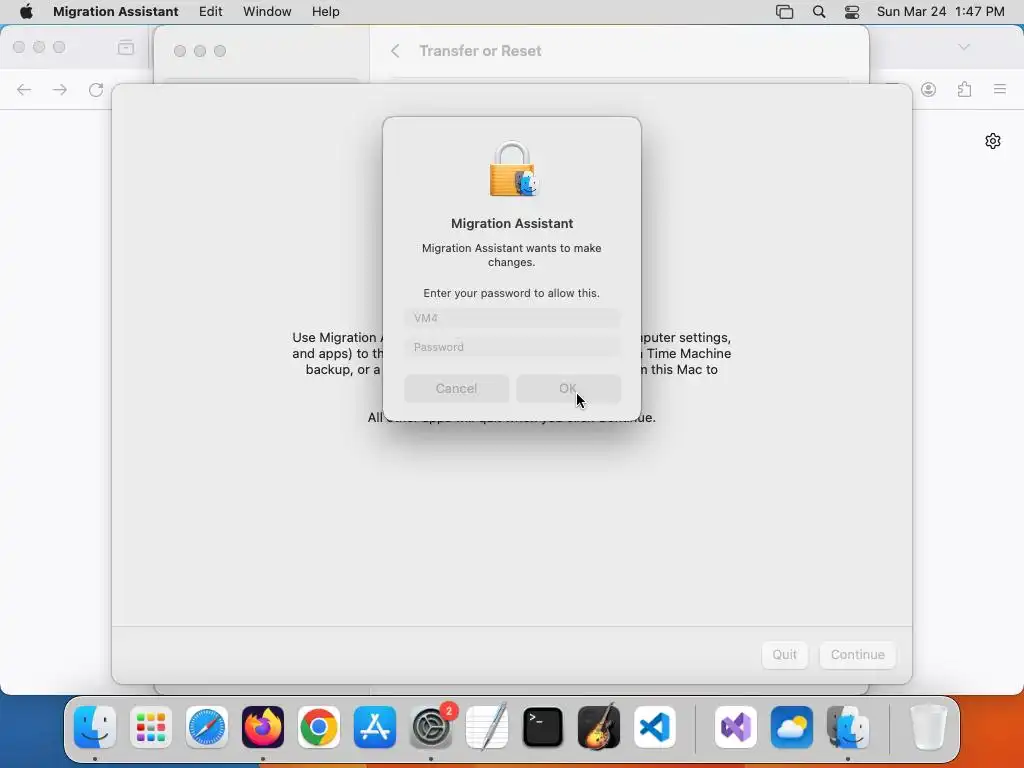Screen dimensions: 1024x768
Task: Open the Help menu
Action: point(325,12)
